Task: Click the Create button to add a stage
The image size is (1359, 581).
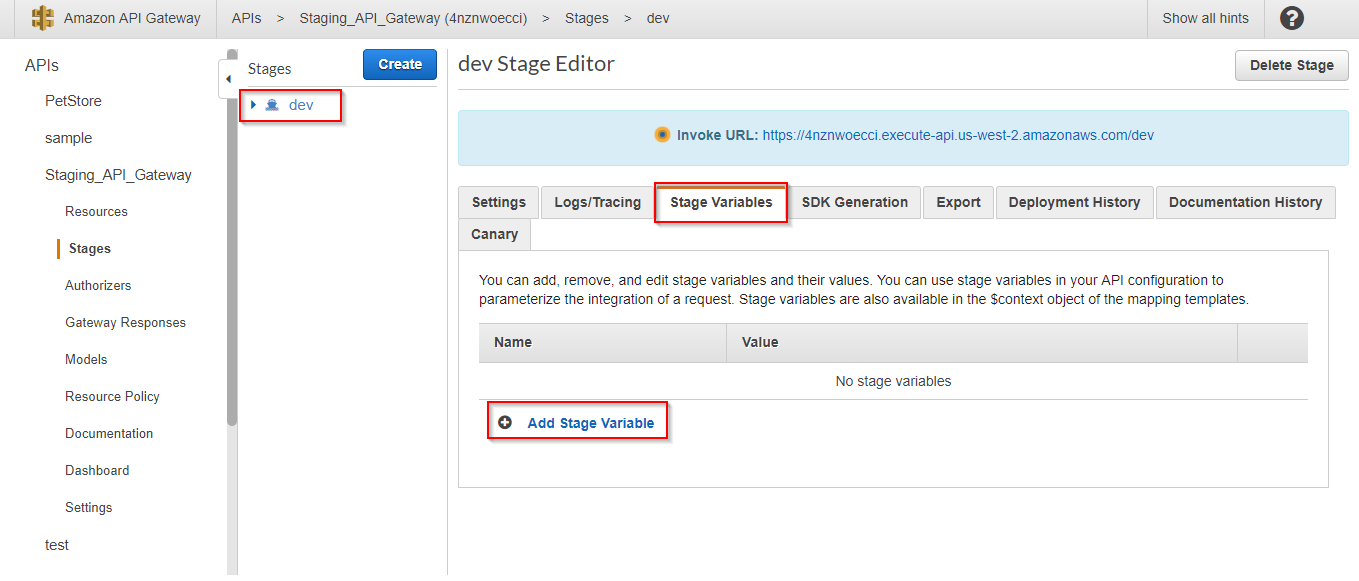Action: click(399, 64)
